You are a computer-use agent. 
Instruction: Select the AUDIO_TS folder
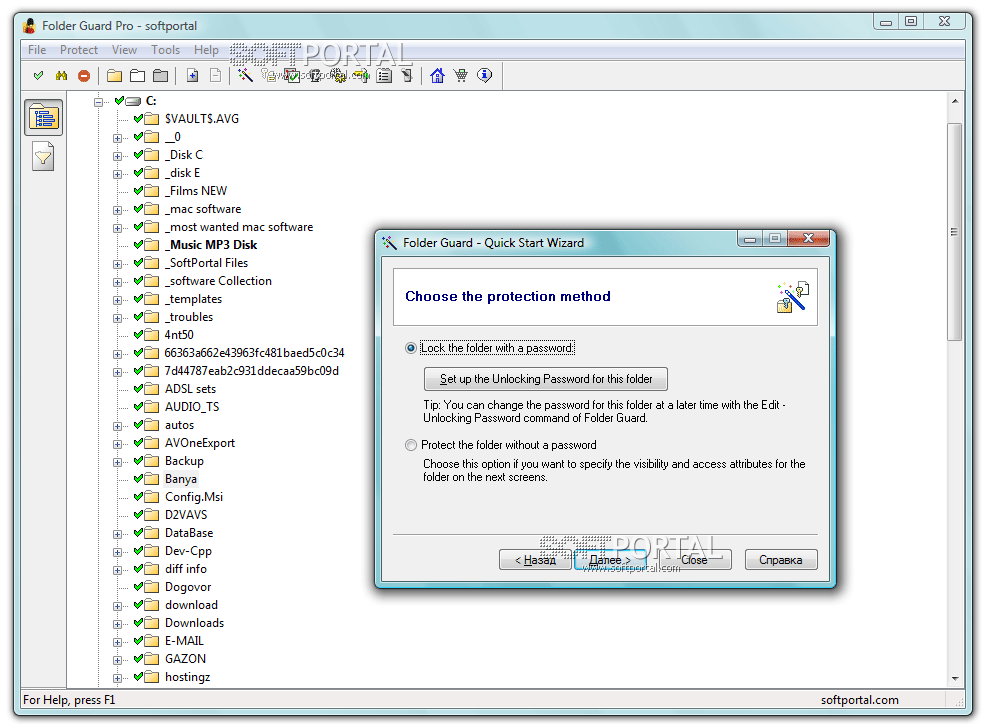pyautogui.click(x=192, y=407)
